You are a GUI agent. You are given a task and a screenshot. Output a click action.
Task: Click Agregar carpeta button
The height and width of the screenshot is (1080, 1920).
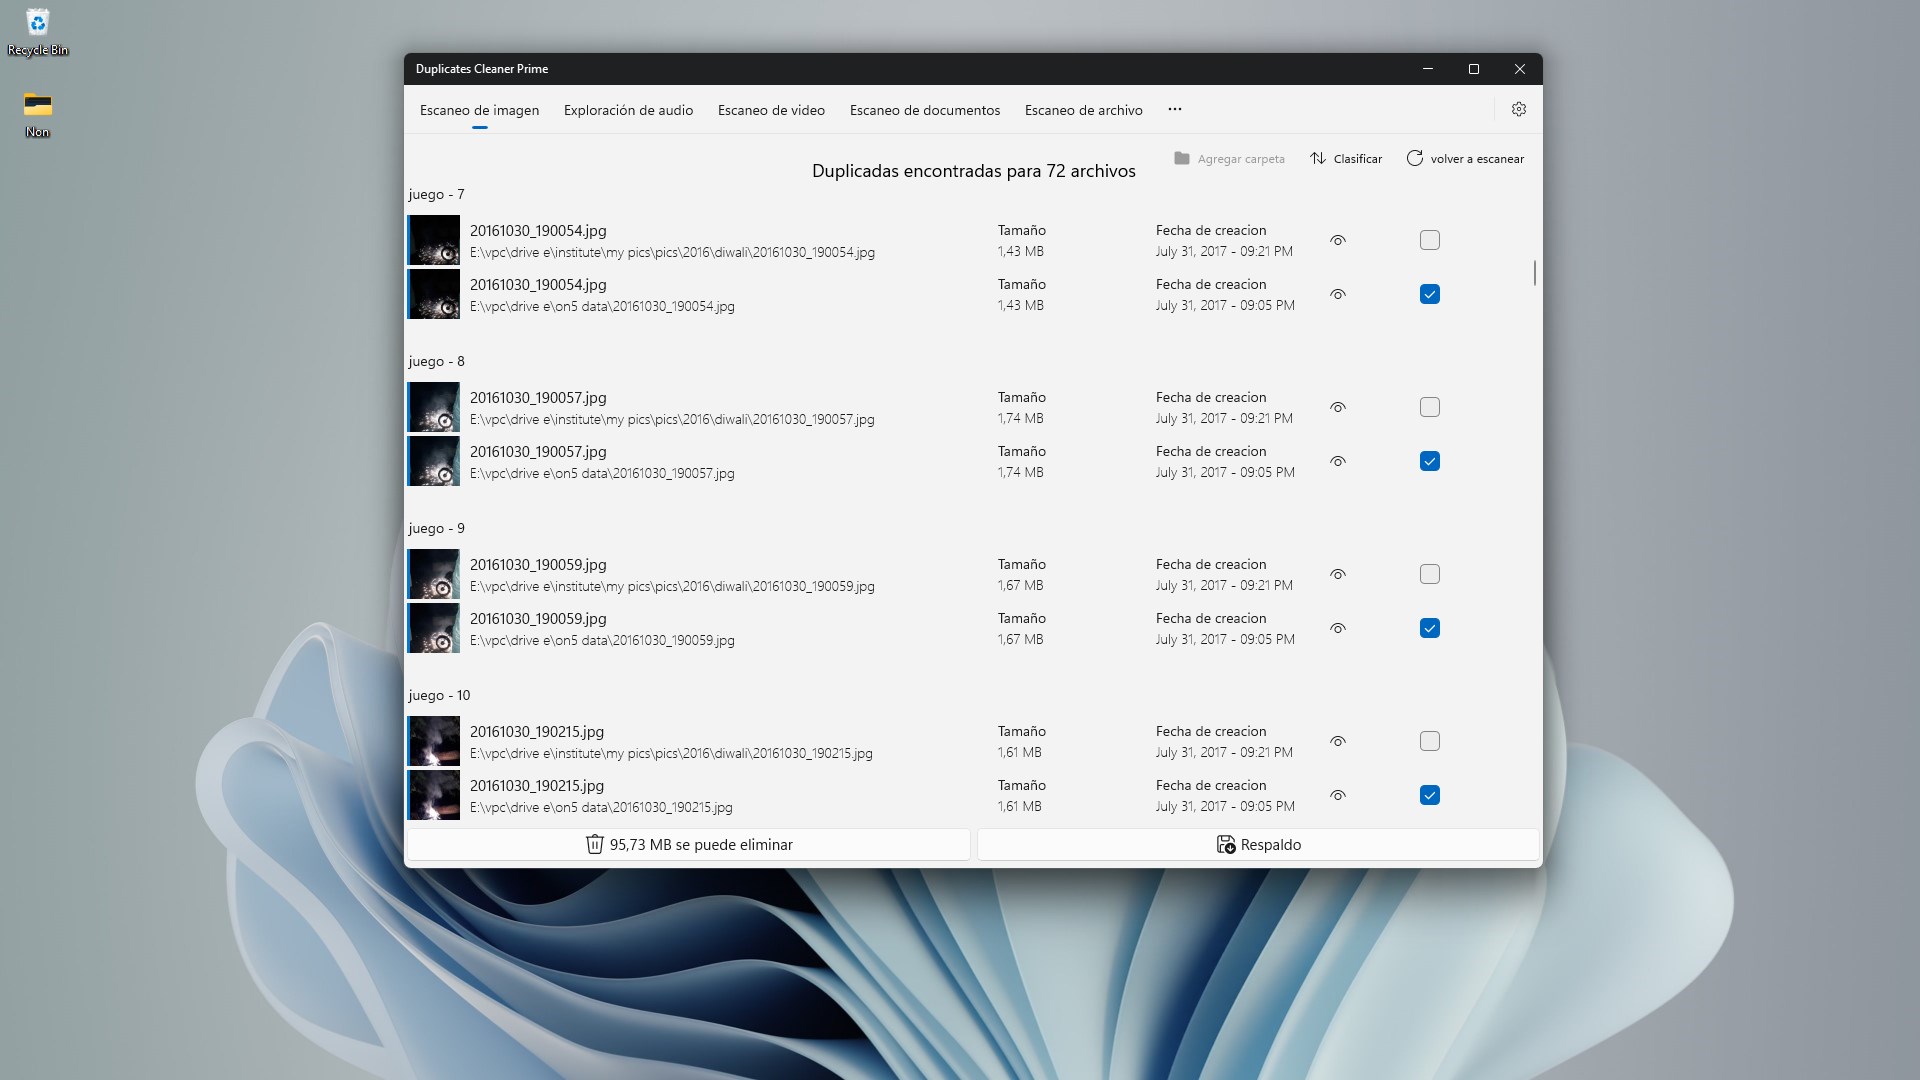click(1229, 159)
